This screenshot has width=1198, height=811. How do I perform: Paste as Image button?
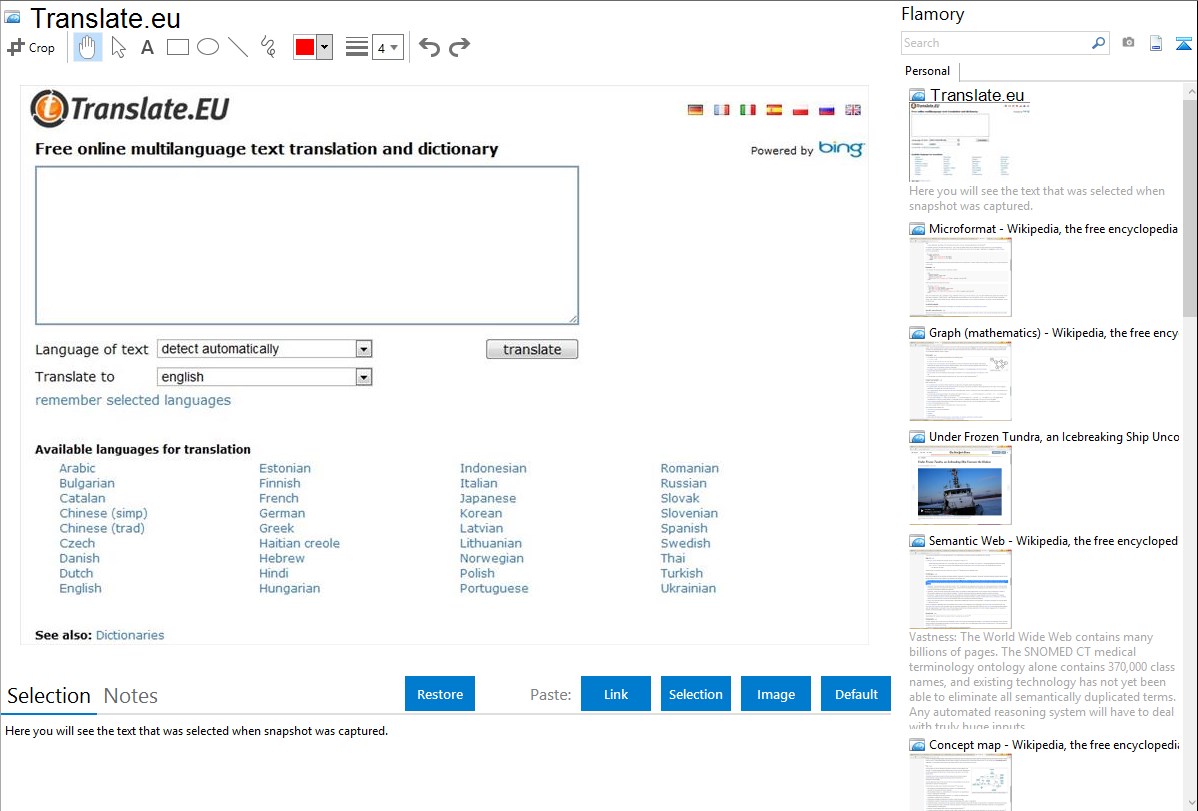click(776, 694)
